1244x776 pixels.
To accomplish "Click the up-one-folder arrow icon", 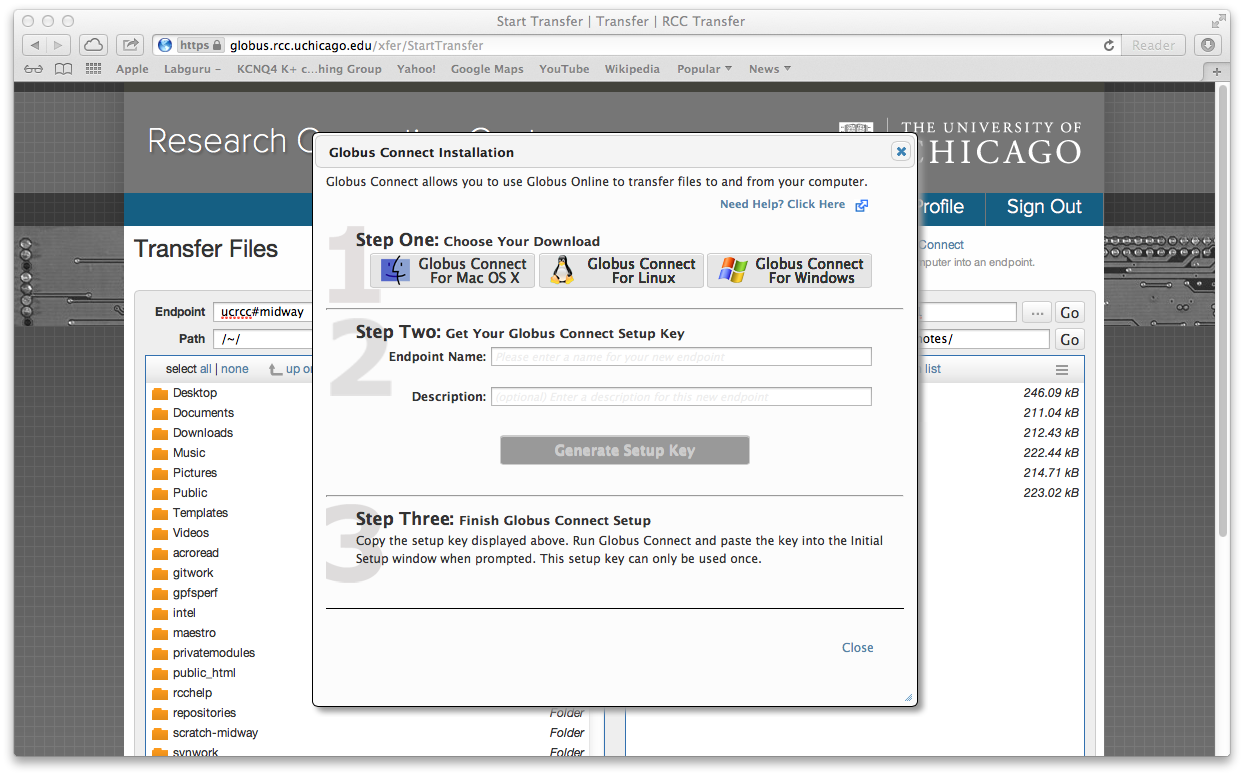I will coord(276,369).
